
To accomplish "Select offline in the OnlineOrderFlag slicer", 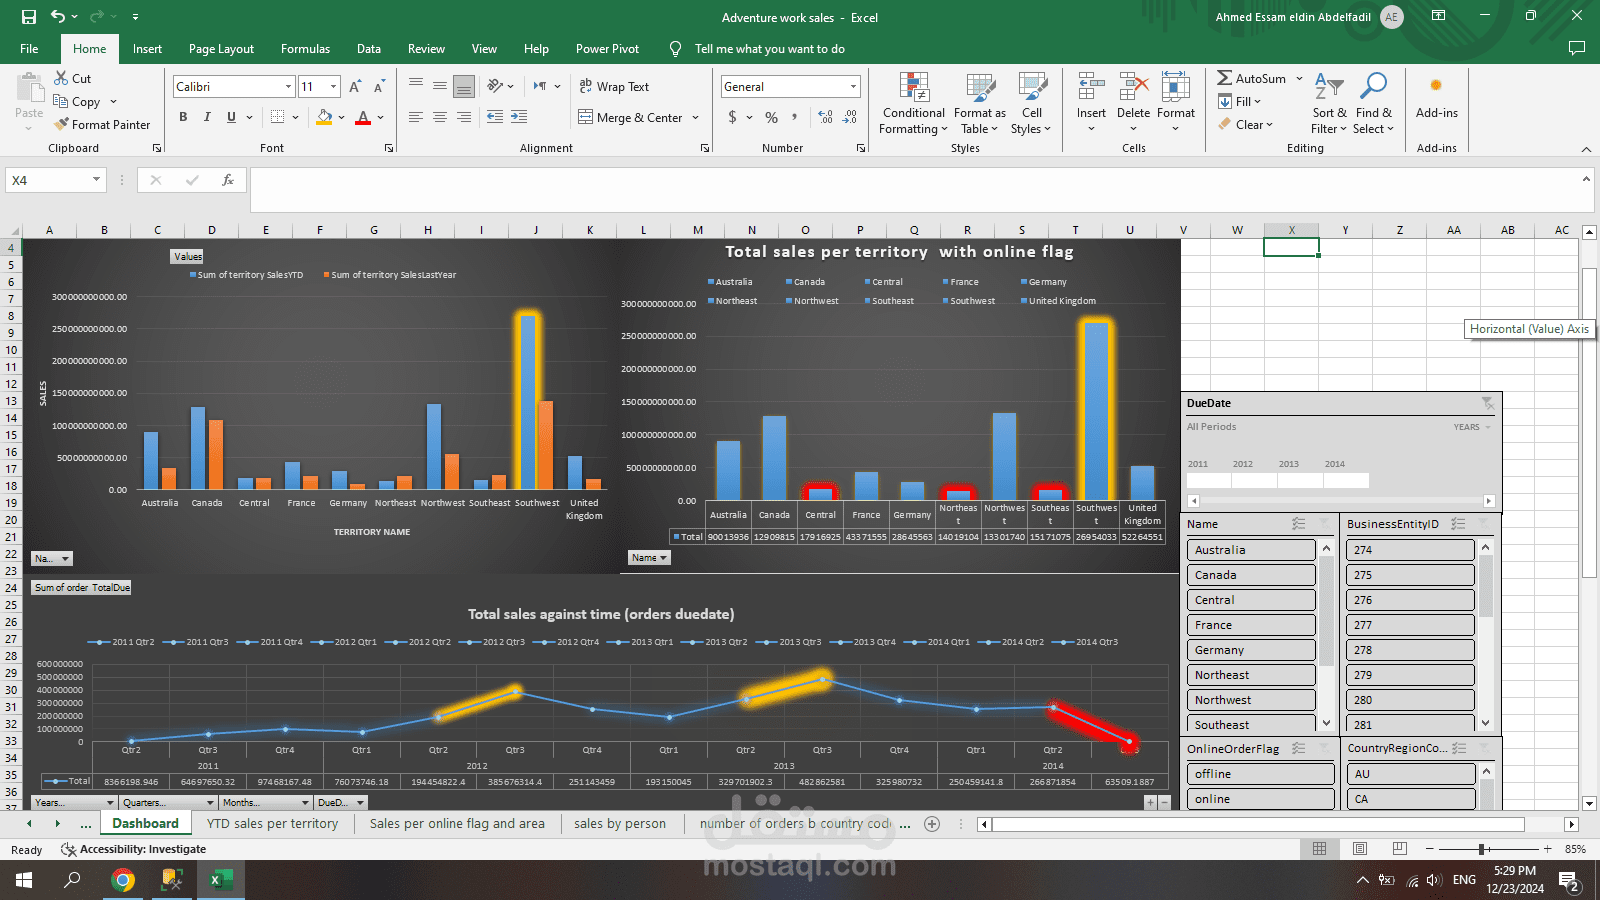I will pyautogui.click(x=1261, y=774).
